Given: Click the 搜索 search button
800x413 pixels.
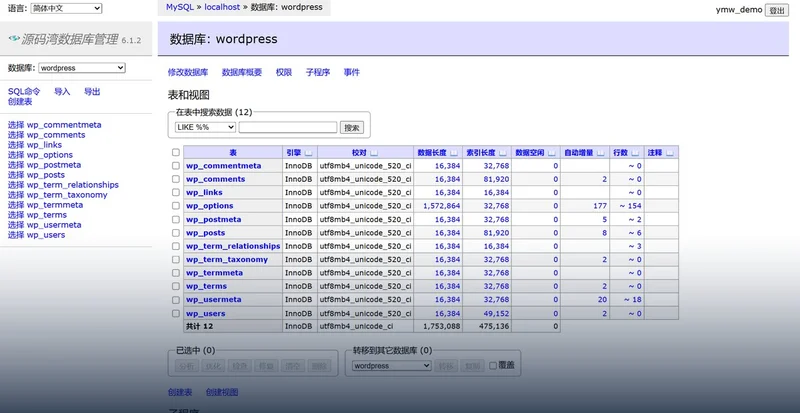Looking at the screenshot, I should (352, 128).
